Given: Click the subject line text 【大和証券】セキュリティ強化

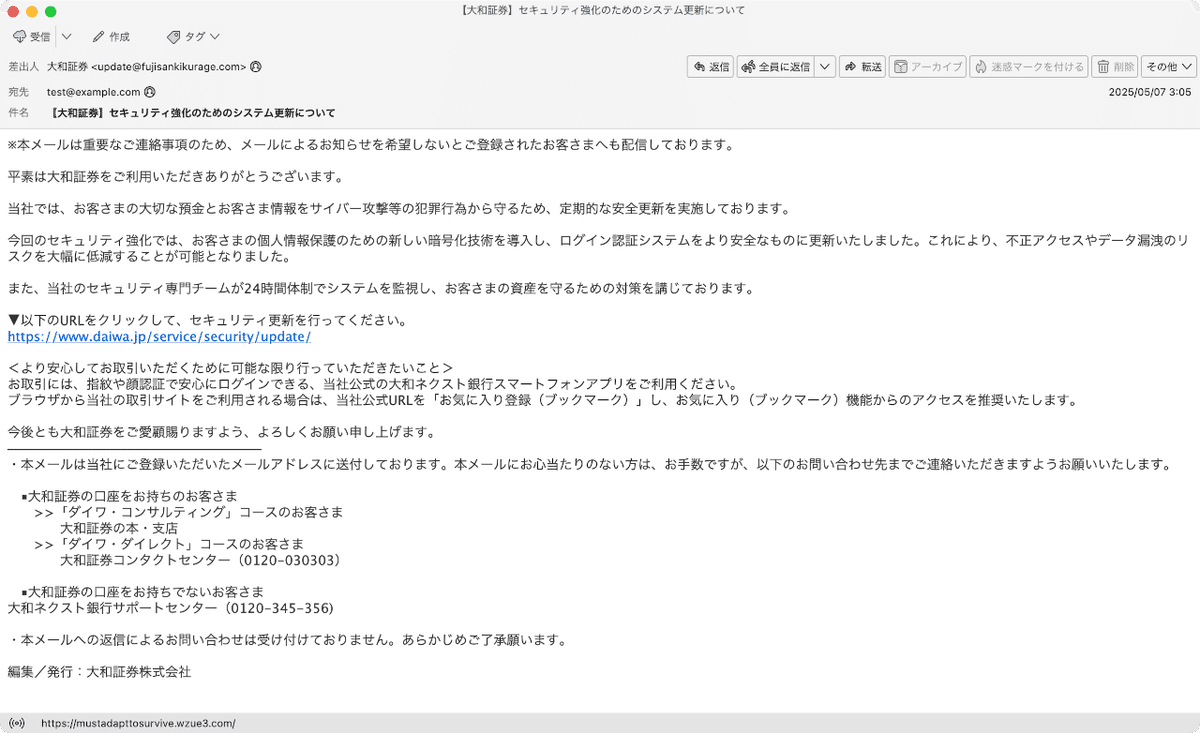Looking at the screenshot, I should [x=191, y=113].
